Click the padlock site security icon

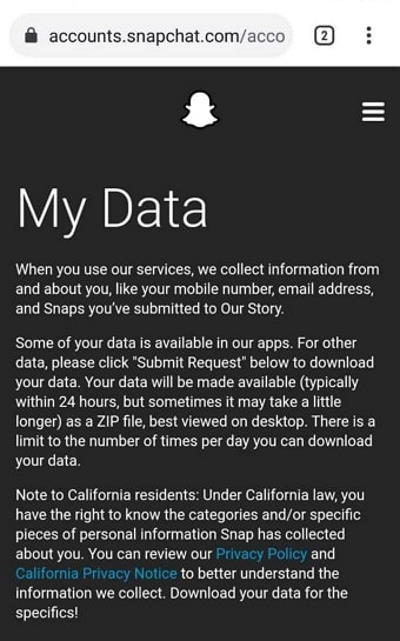click(x=31, y=36)
